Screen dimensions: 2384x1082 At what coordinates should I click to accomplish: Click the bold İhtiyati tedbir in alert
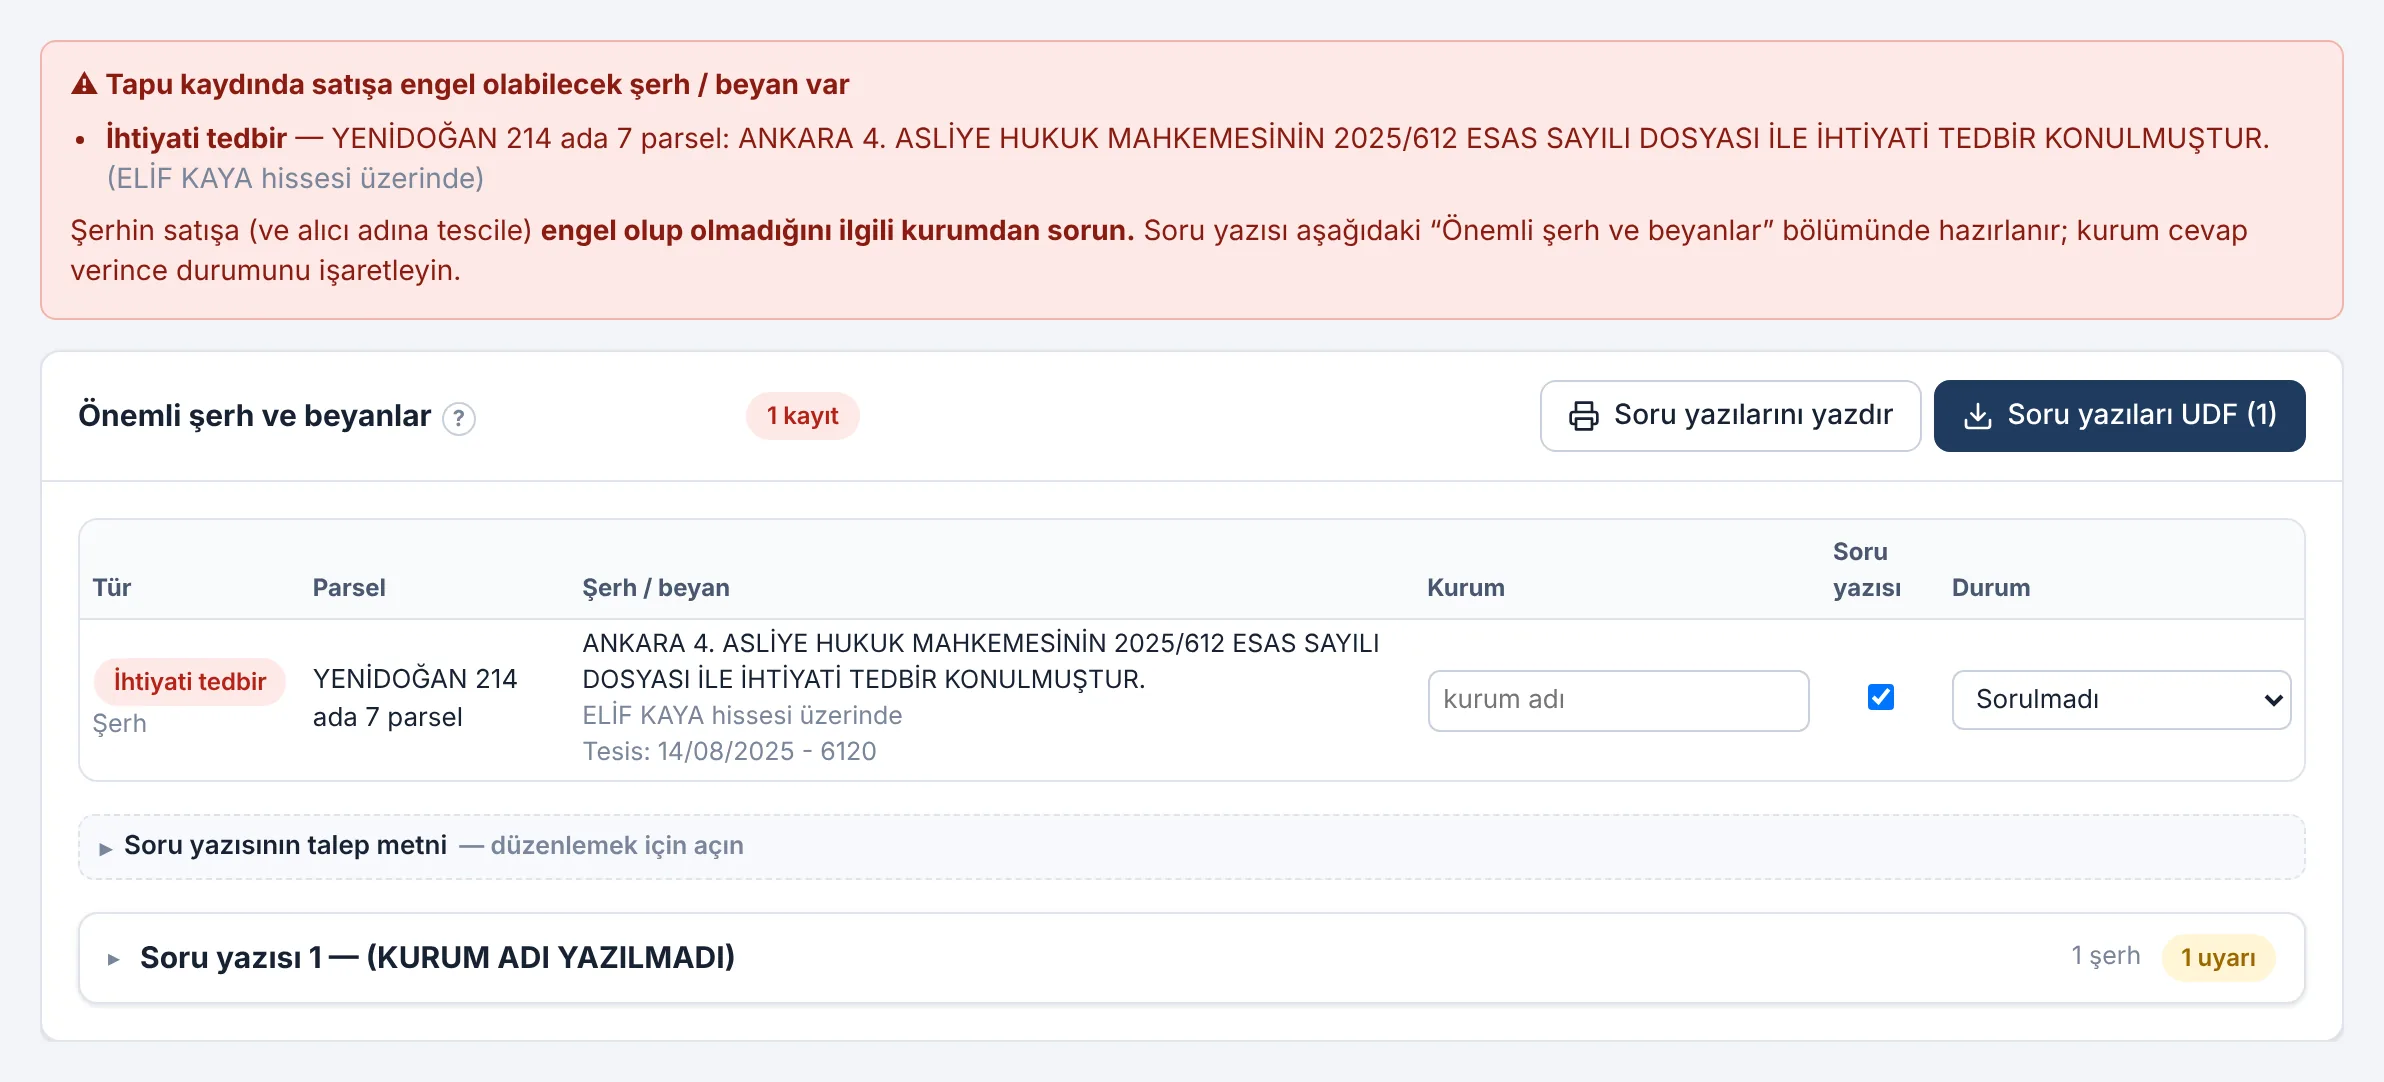point(196,138)
